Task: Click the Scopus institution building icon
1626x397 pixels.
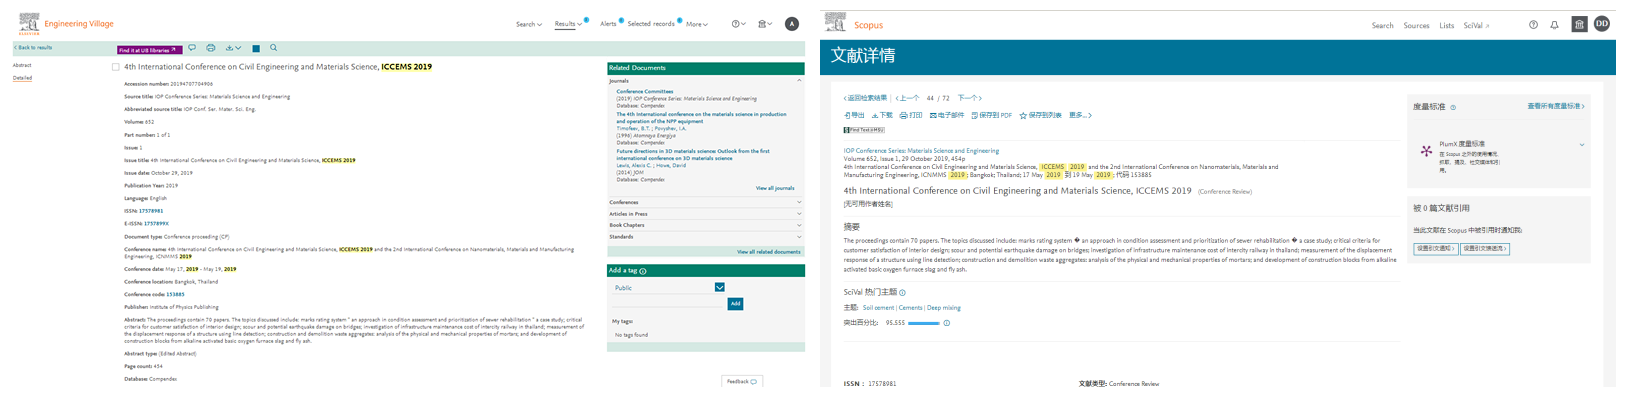Action: coord(1579,24)
